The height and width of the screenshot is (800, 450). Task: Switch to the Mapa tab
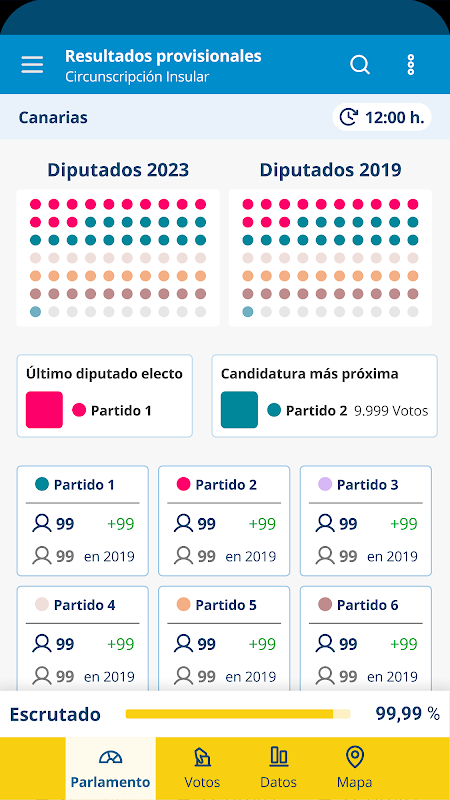(x=355, y=768)
